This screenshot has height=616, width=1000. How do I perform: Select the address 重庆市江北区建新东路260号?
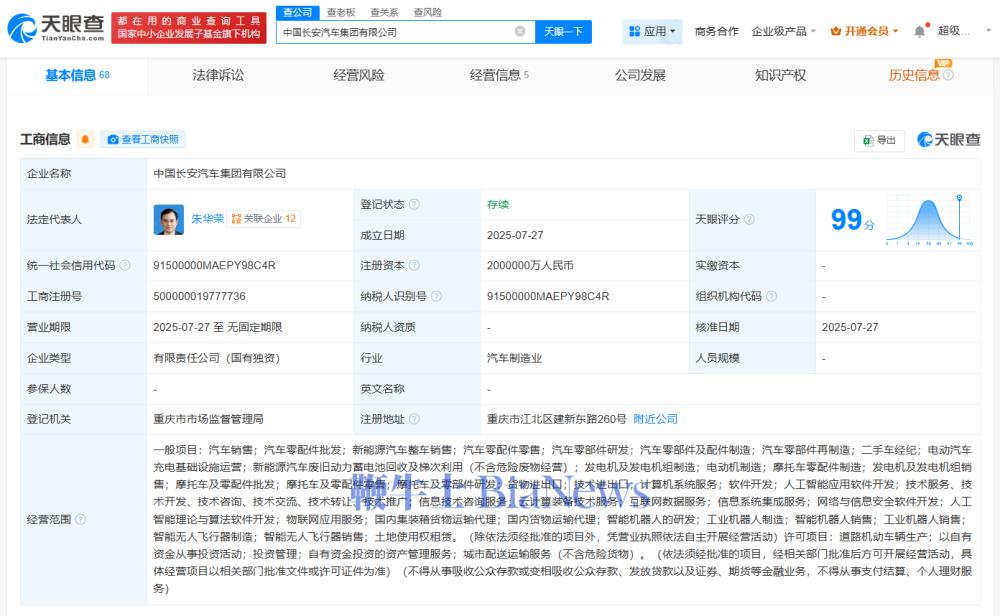coord(557,419)
